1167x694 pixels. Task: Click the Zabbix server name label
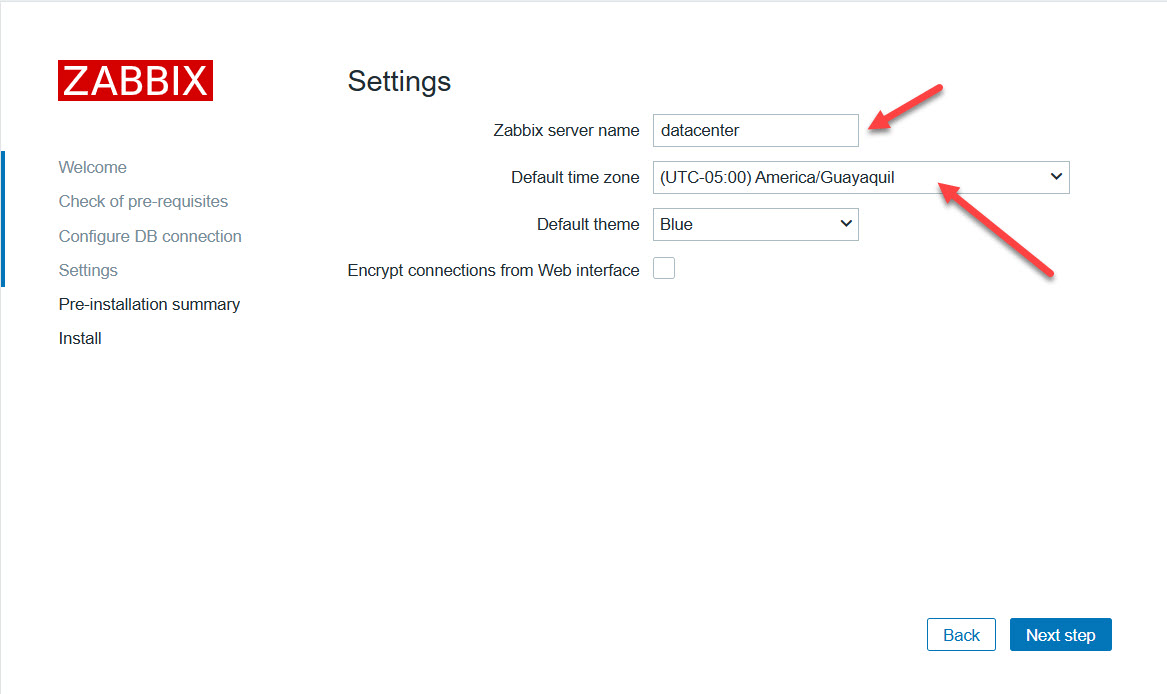(566, 130)
